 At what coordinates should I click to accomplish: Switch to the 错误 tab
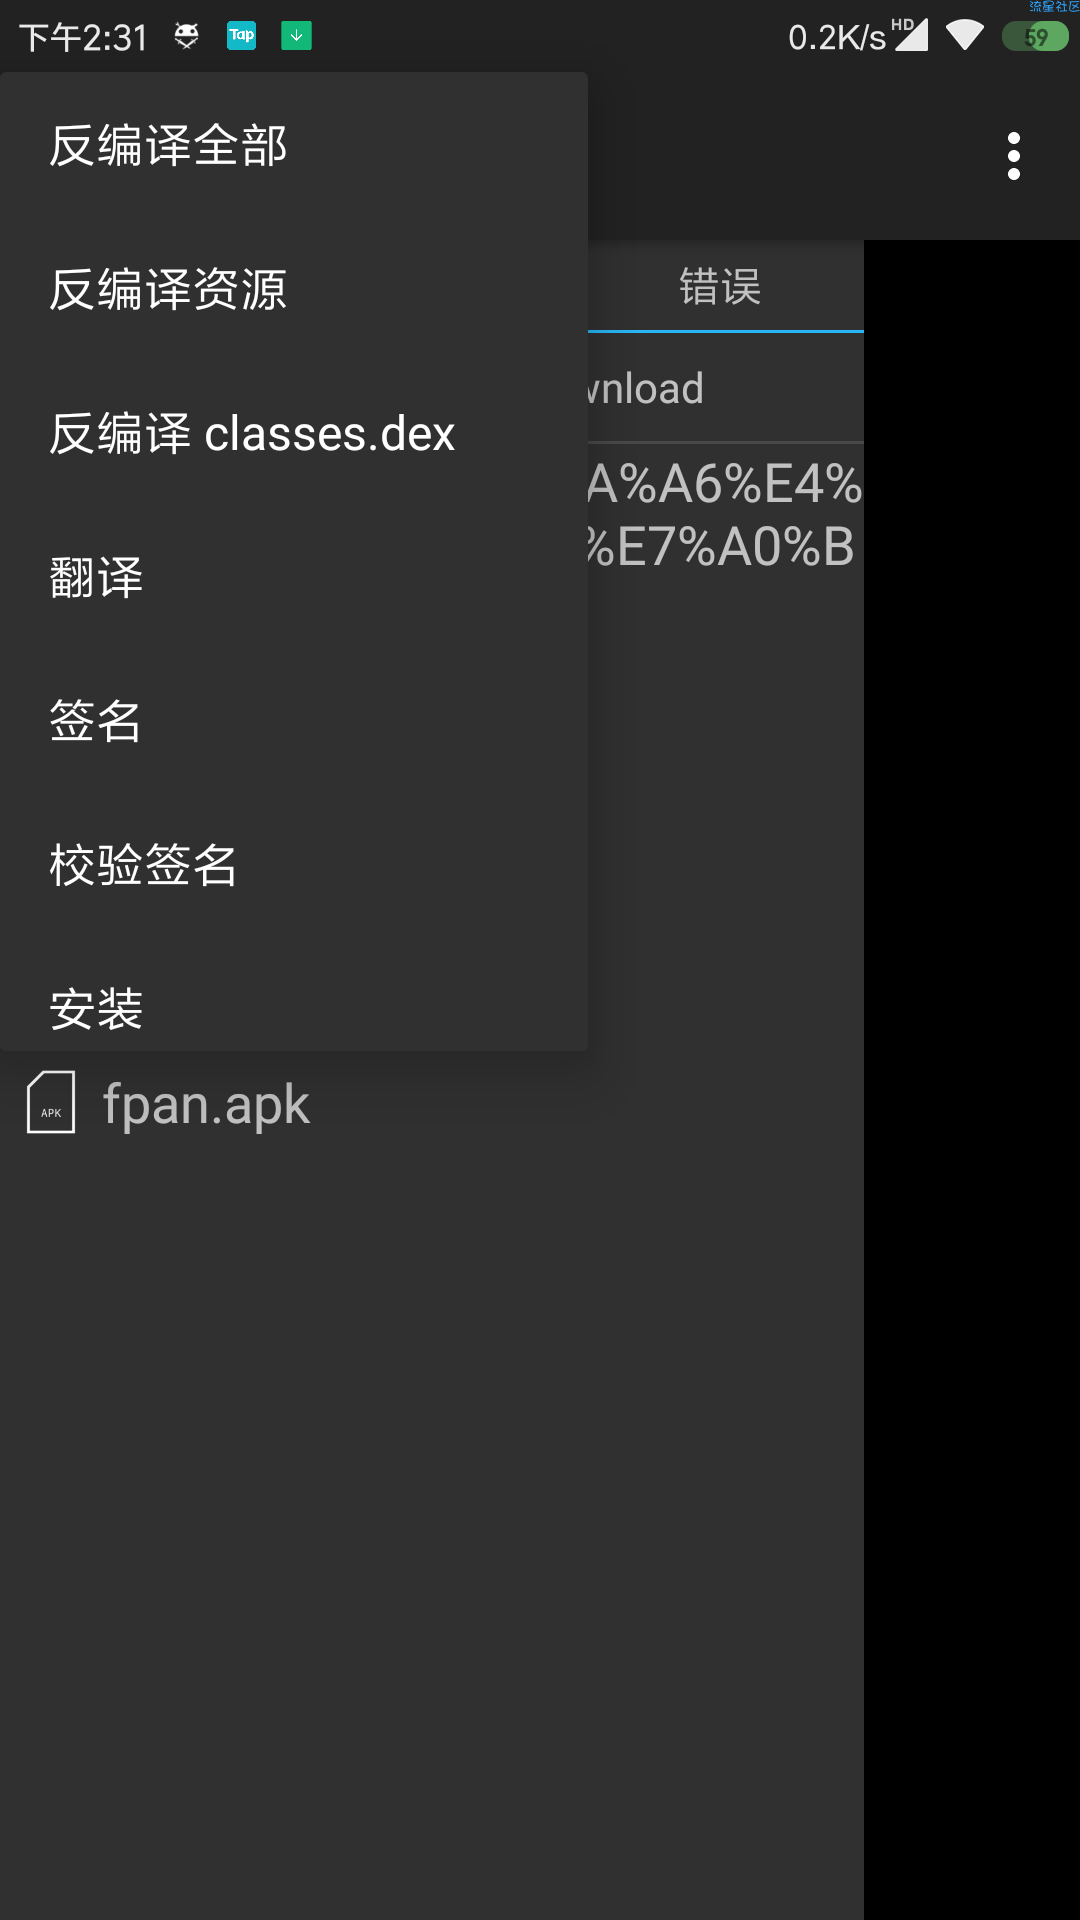[720, 287]
